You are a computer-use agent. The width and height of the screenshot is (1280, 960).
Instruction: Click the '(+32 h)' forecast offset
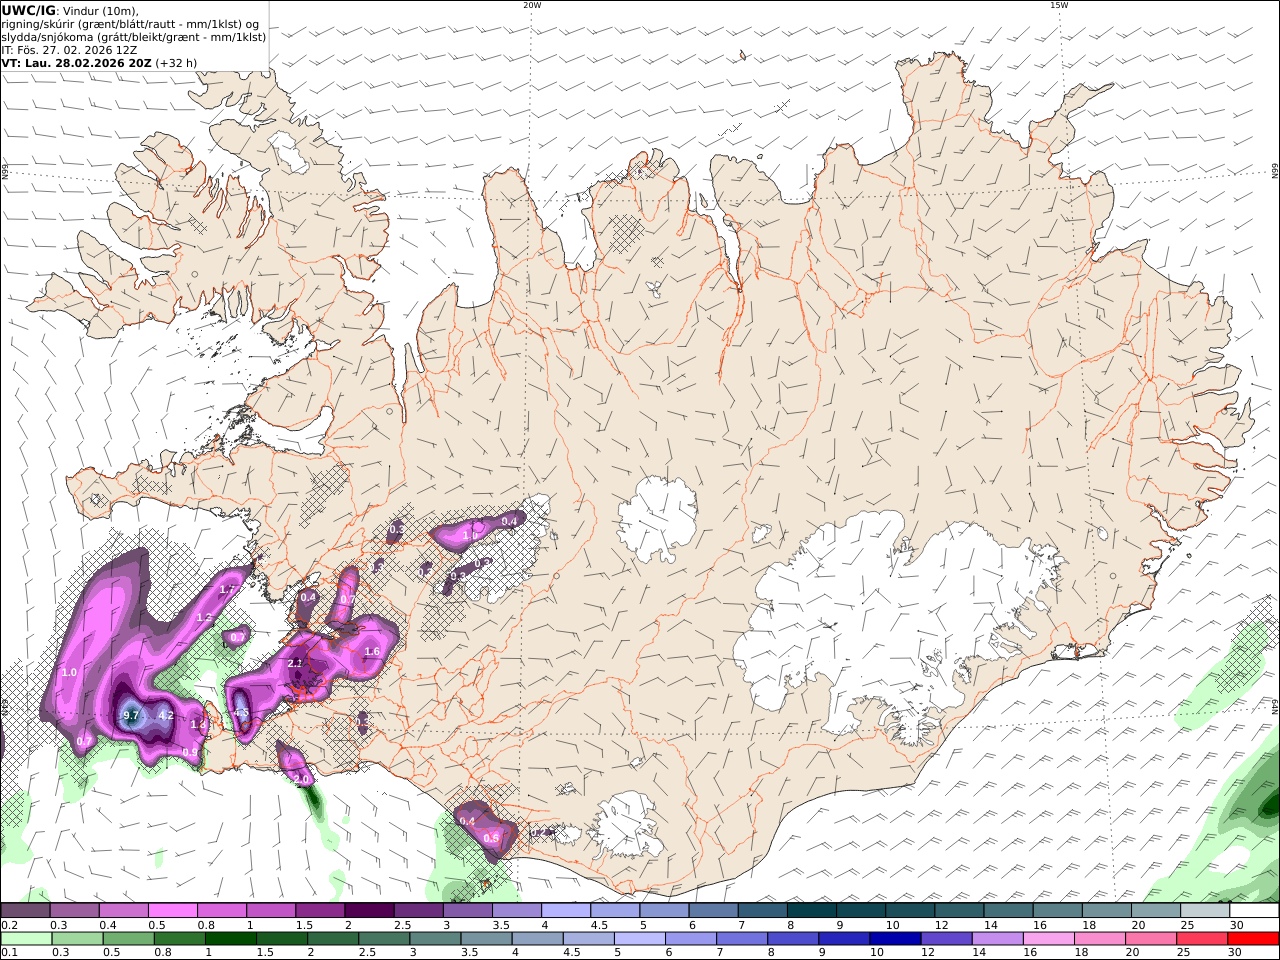point(176,62)
